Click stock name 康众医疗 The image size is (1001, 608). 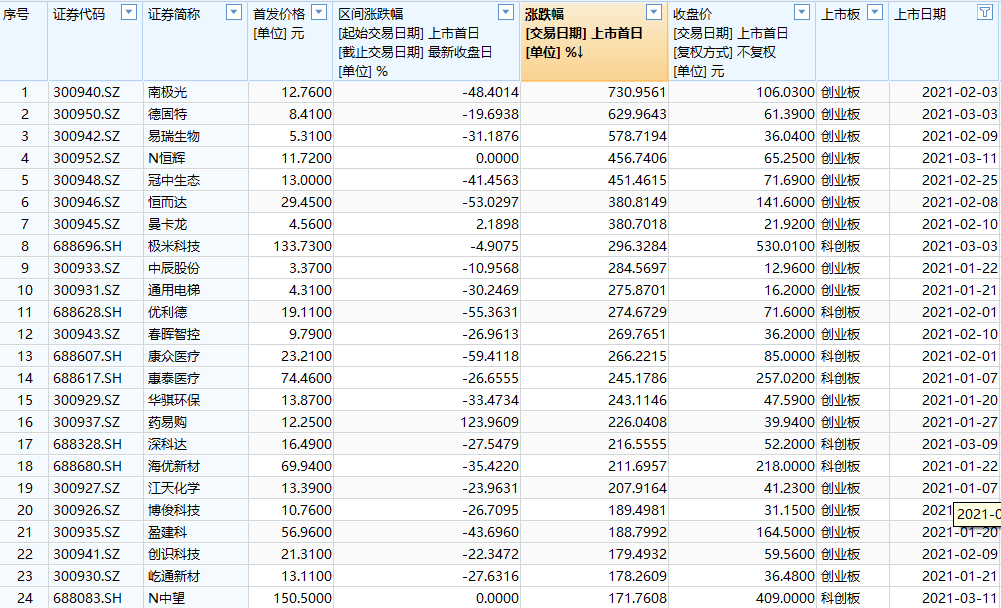[x=174, y=356]
